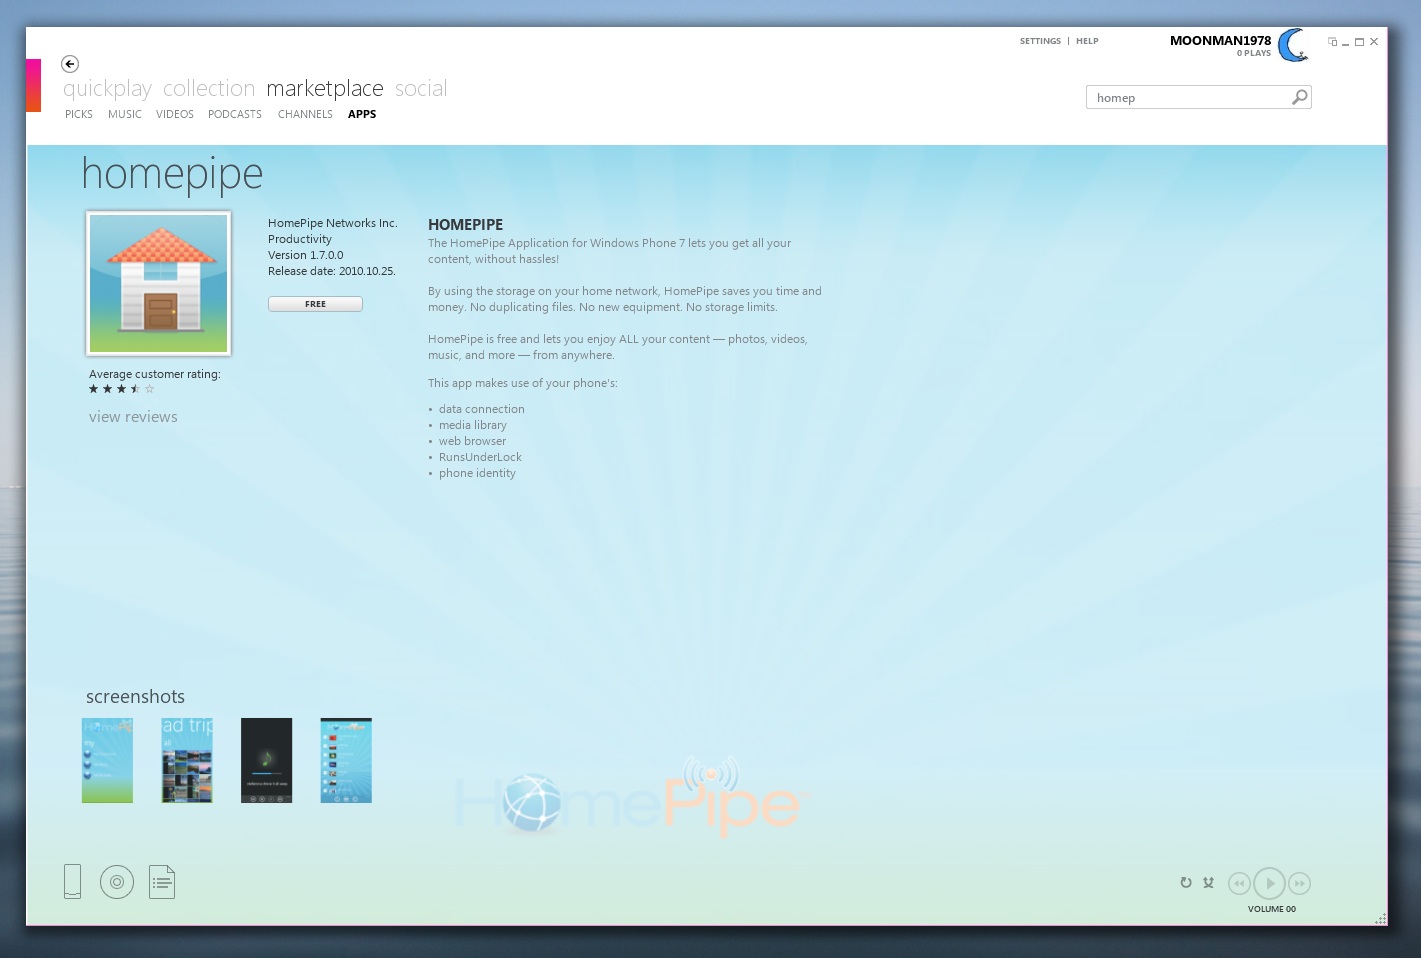1421x958 pixels.
Task: Open the HomePipe house app icon
Action: coord(159,283)
